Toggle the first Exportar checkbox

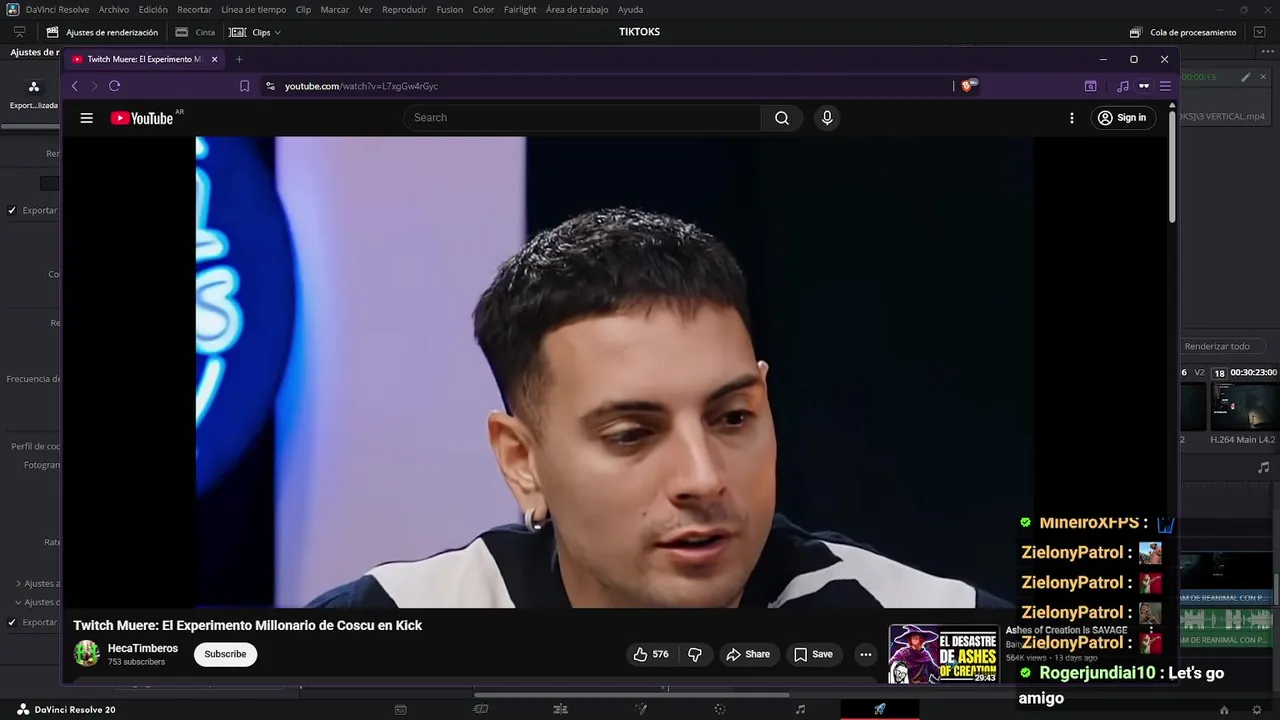(12, 210)
